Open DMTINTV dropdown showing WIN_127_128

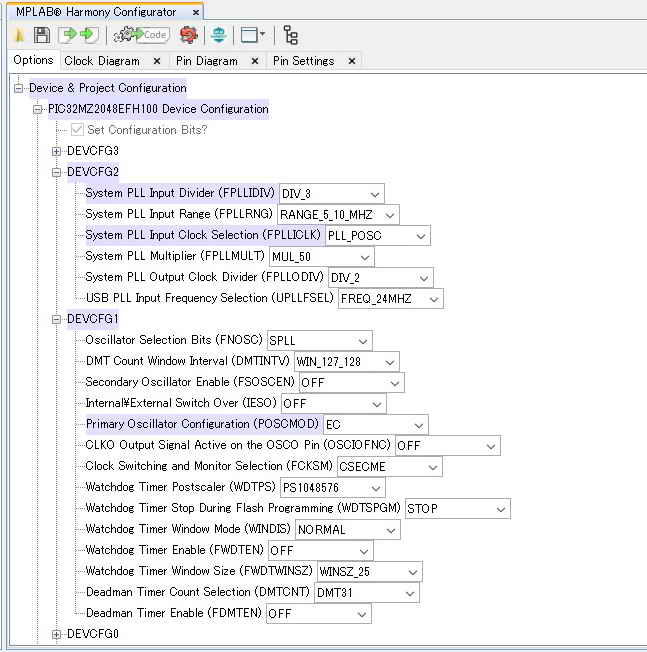point(347,362)
